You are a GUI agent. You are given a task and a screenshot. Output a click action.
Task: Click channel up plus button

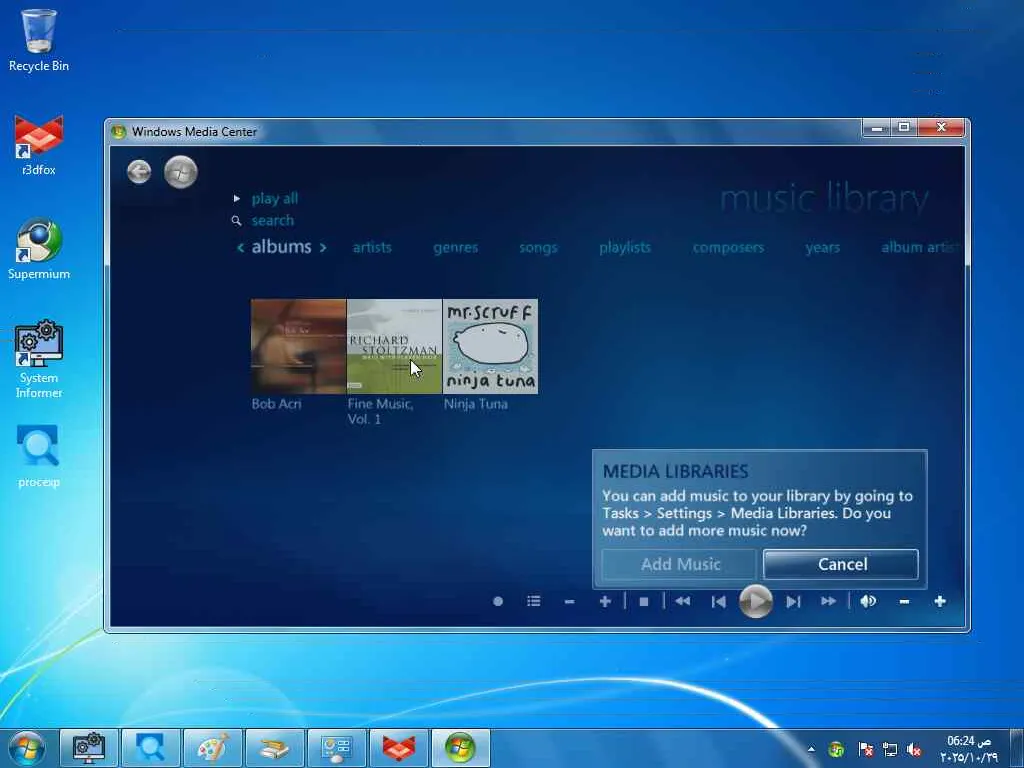[x=605, y=601]
